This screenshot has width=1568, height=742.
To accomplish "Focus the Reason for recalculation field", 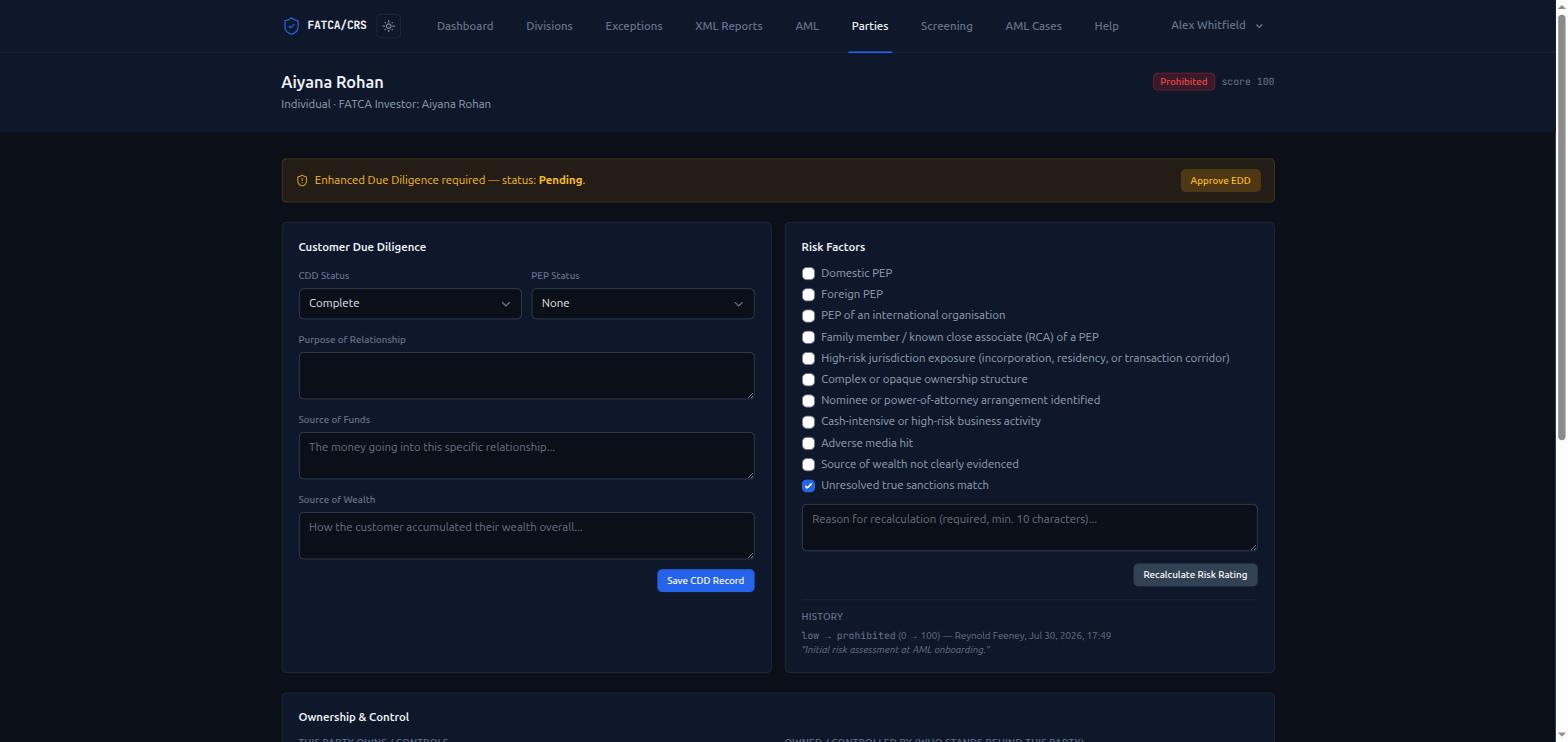I will (x=1029, y=527).
